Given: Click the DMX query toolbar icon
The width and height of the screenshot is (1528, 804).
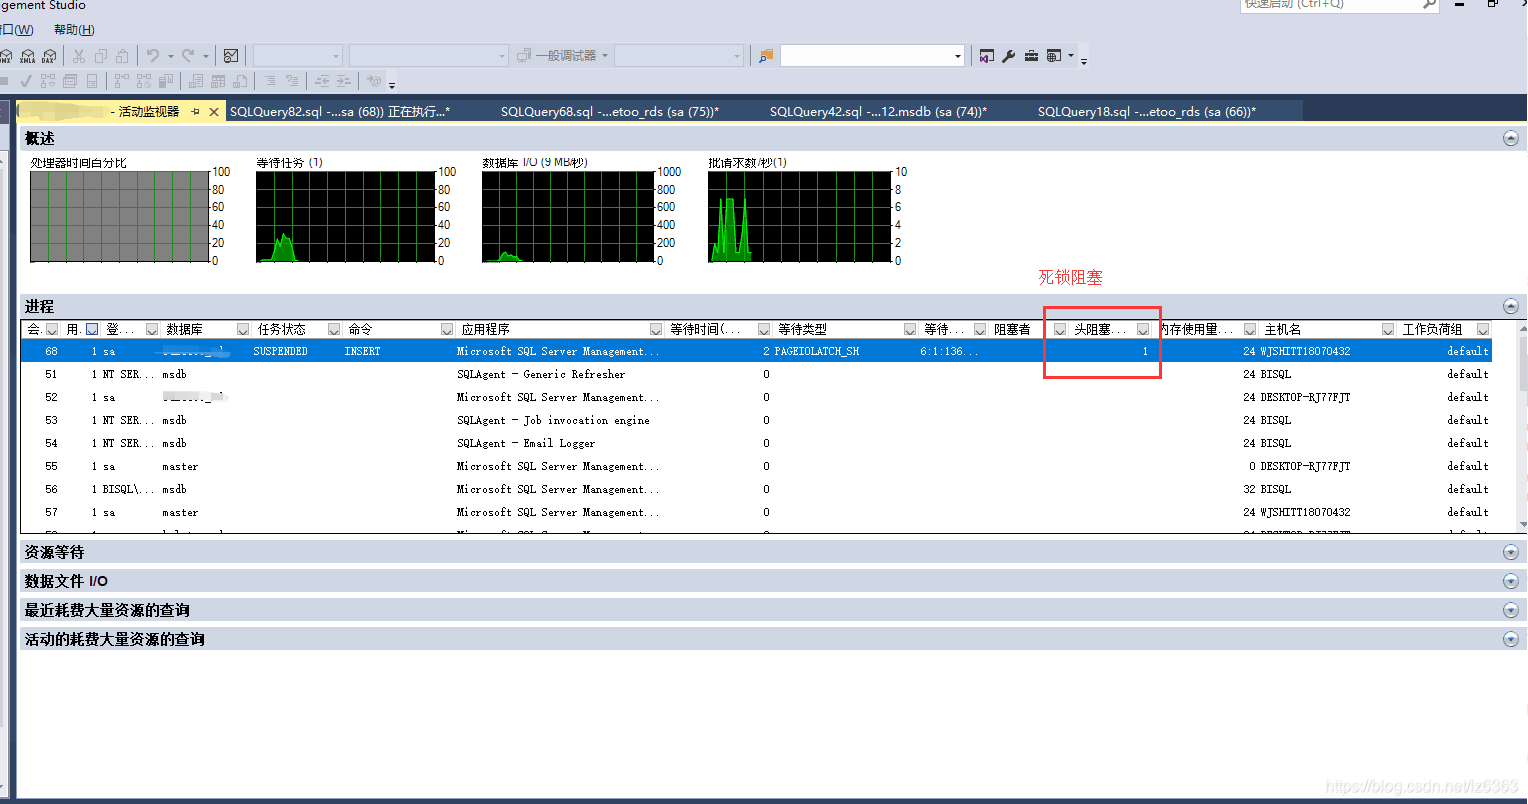Looking at the screenshot, I should pyautogui.click(x=6, y=56).
